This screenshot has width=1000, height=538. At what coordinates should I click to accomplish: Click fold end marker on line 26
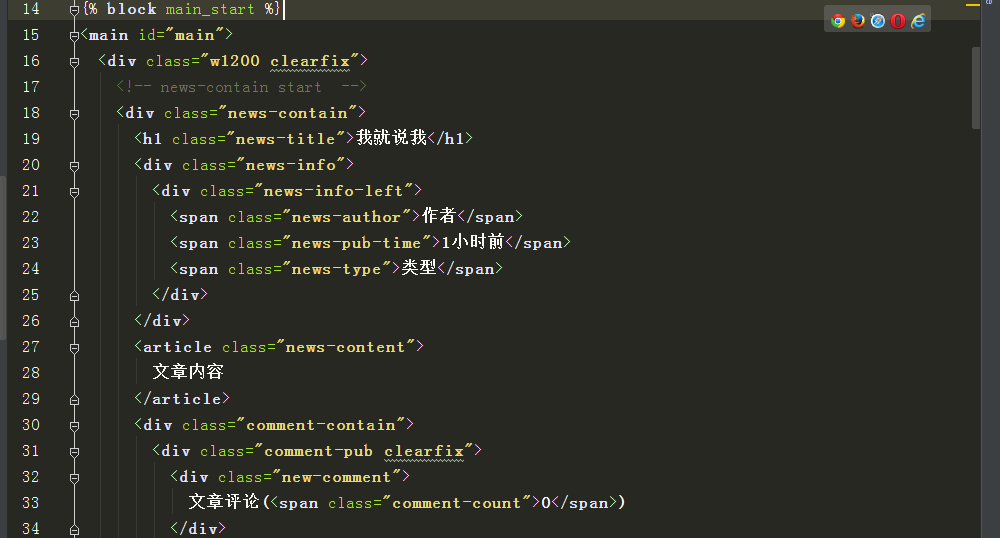pos(74,322)
